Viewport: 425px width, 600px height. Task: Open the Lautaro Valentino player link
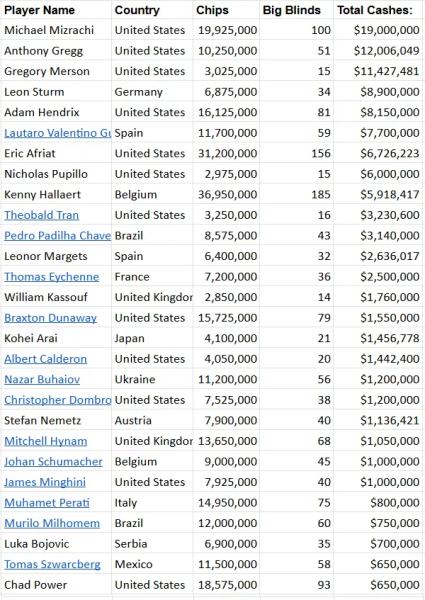point(57,133)
